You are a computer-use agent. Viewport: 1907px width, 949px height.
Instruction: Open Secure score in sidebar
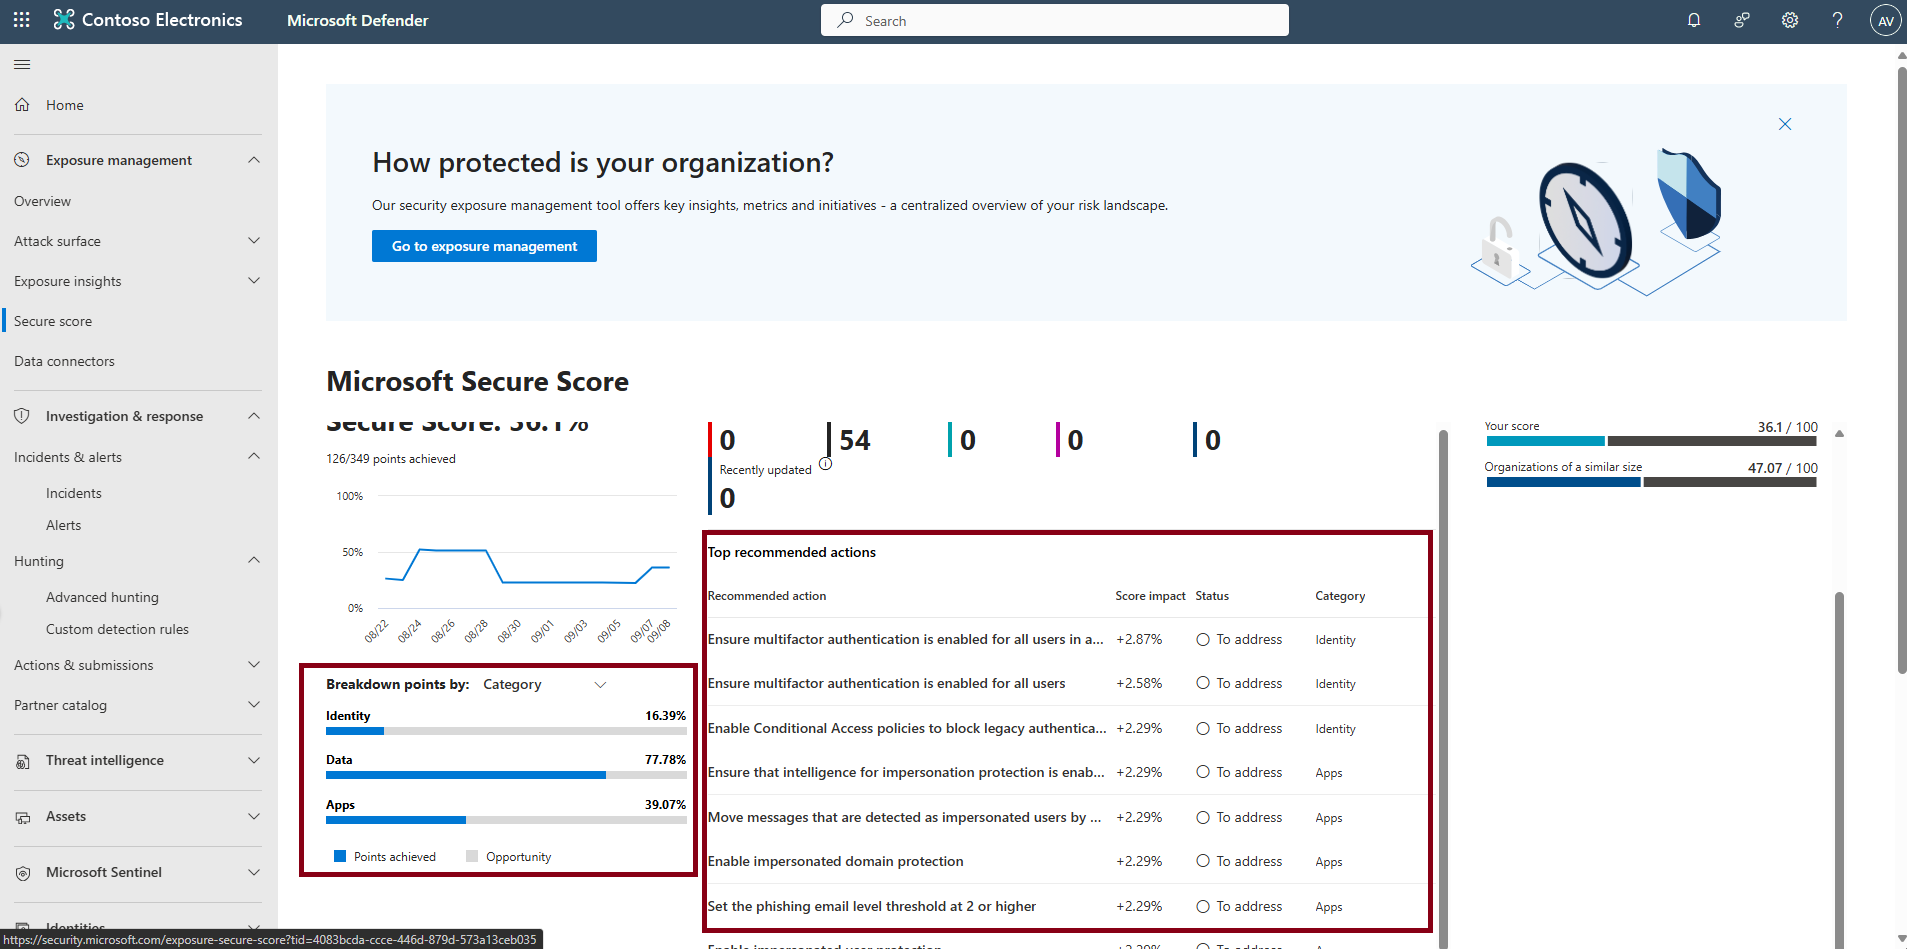[53, 321]
